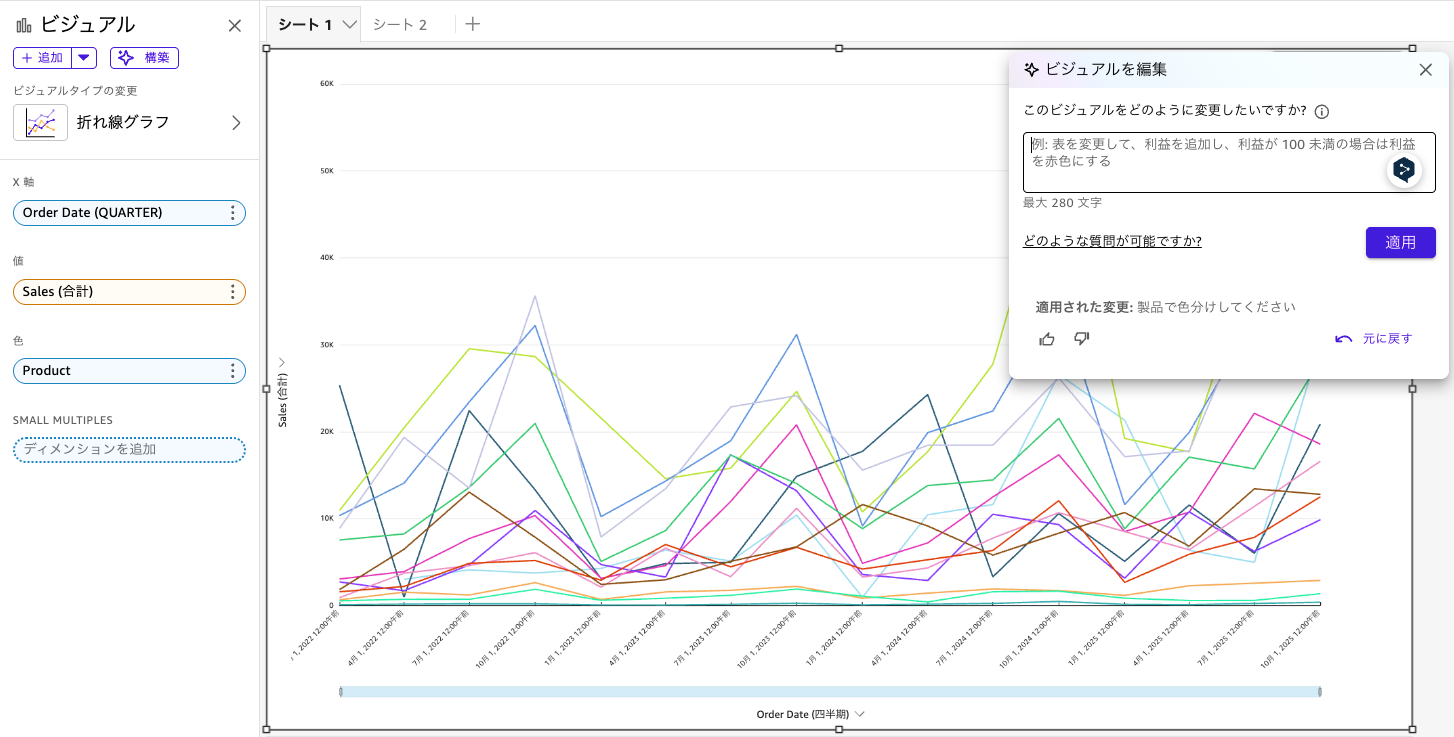The image size is (1454, 737).
Task: Open Product field options menu
Action: pyautogui.click(x=232, y=371)
